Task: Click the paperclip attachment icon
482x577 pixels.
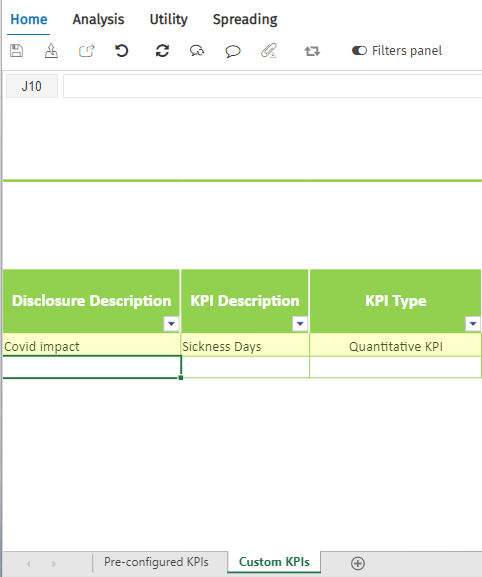Action: [269, 51]
